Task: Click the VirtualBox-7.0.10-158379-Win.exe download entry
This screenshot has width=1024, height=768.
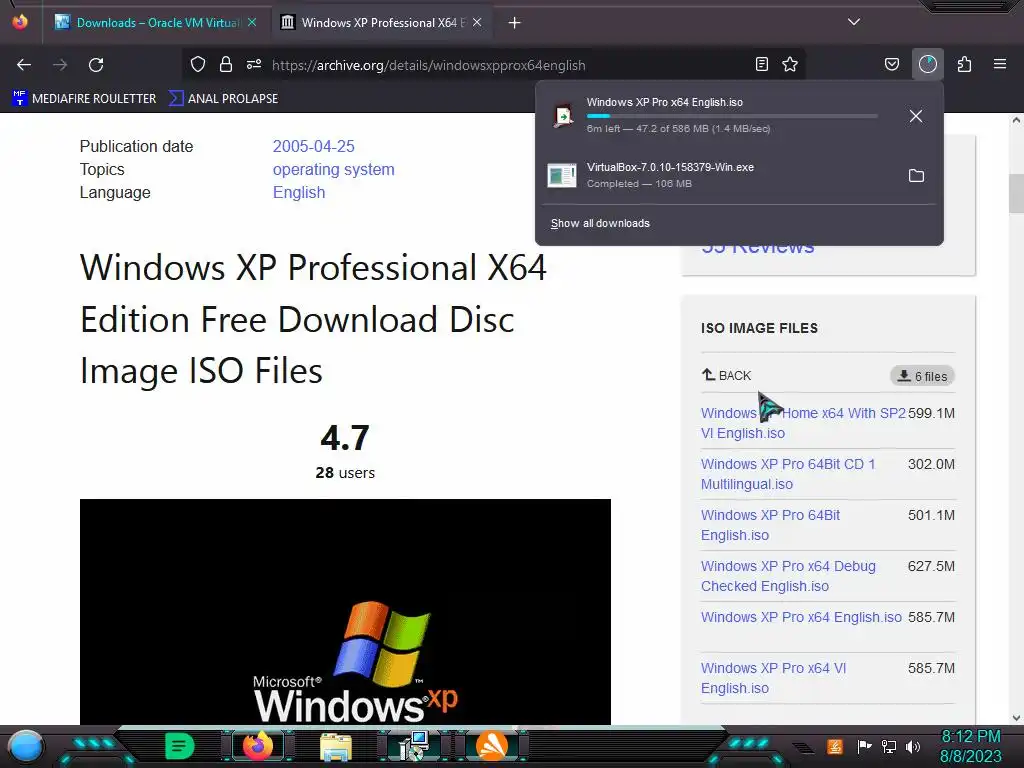Action: coord(739,175)
